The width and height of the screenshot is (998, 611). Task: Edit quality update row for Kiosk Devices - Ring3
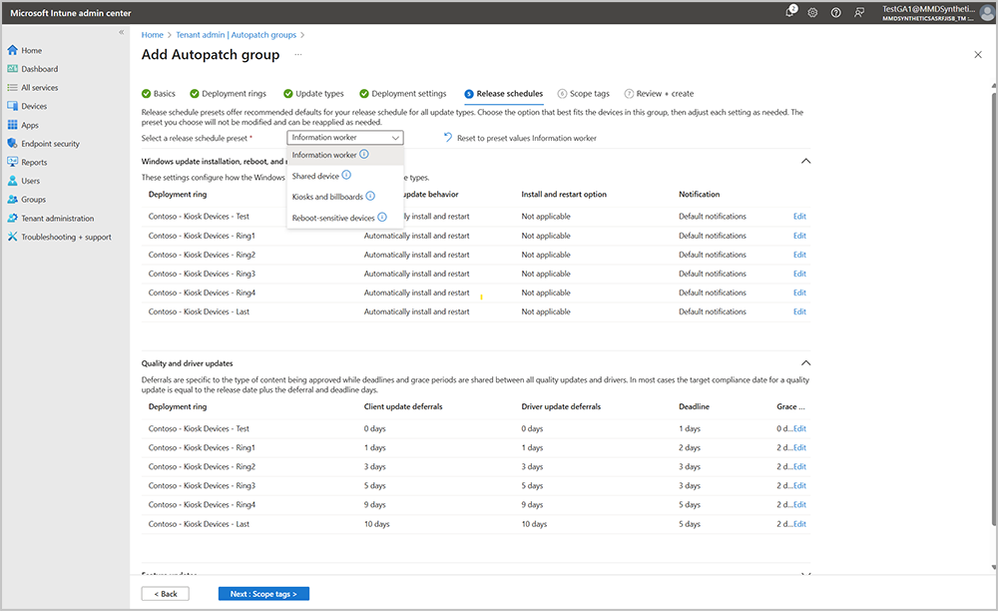click(799, 486)
